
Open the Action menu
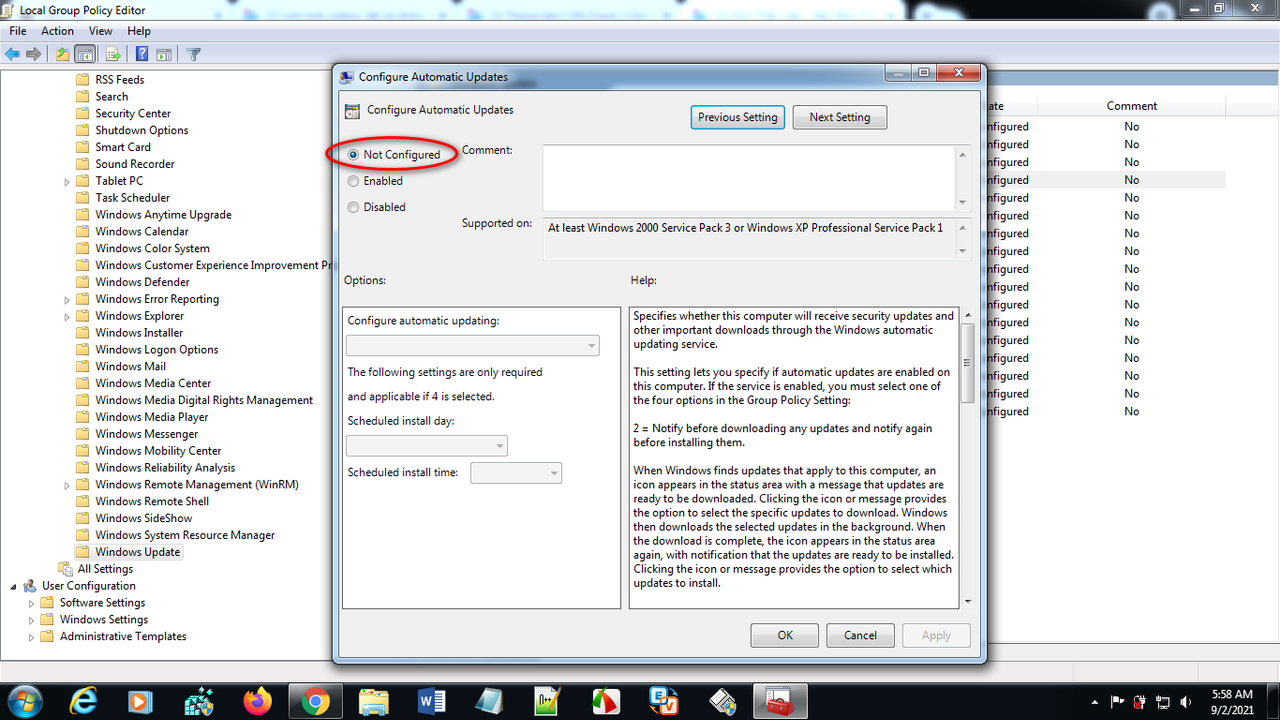pos(57,31)
